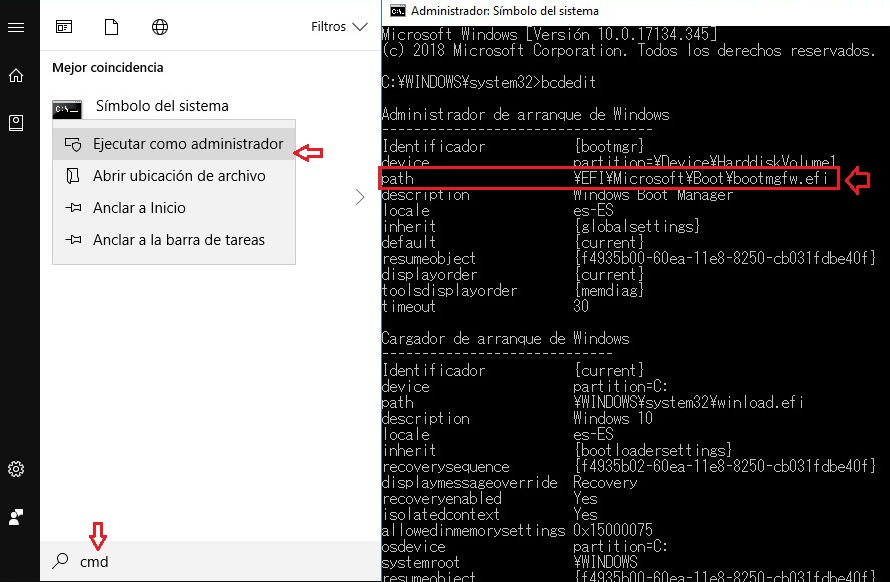Click the recoverysequence GUID value

(x=725, y=466)
